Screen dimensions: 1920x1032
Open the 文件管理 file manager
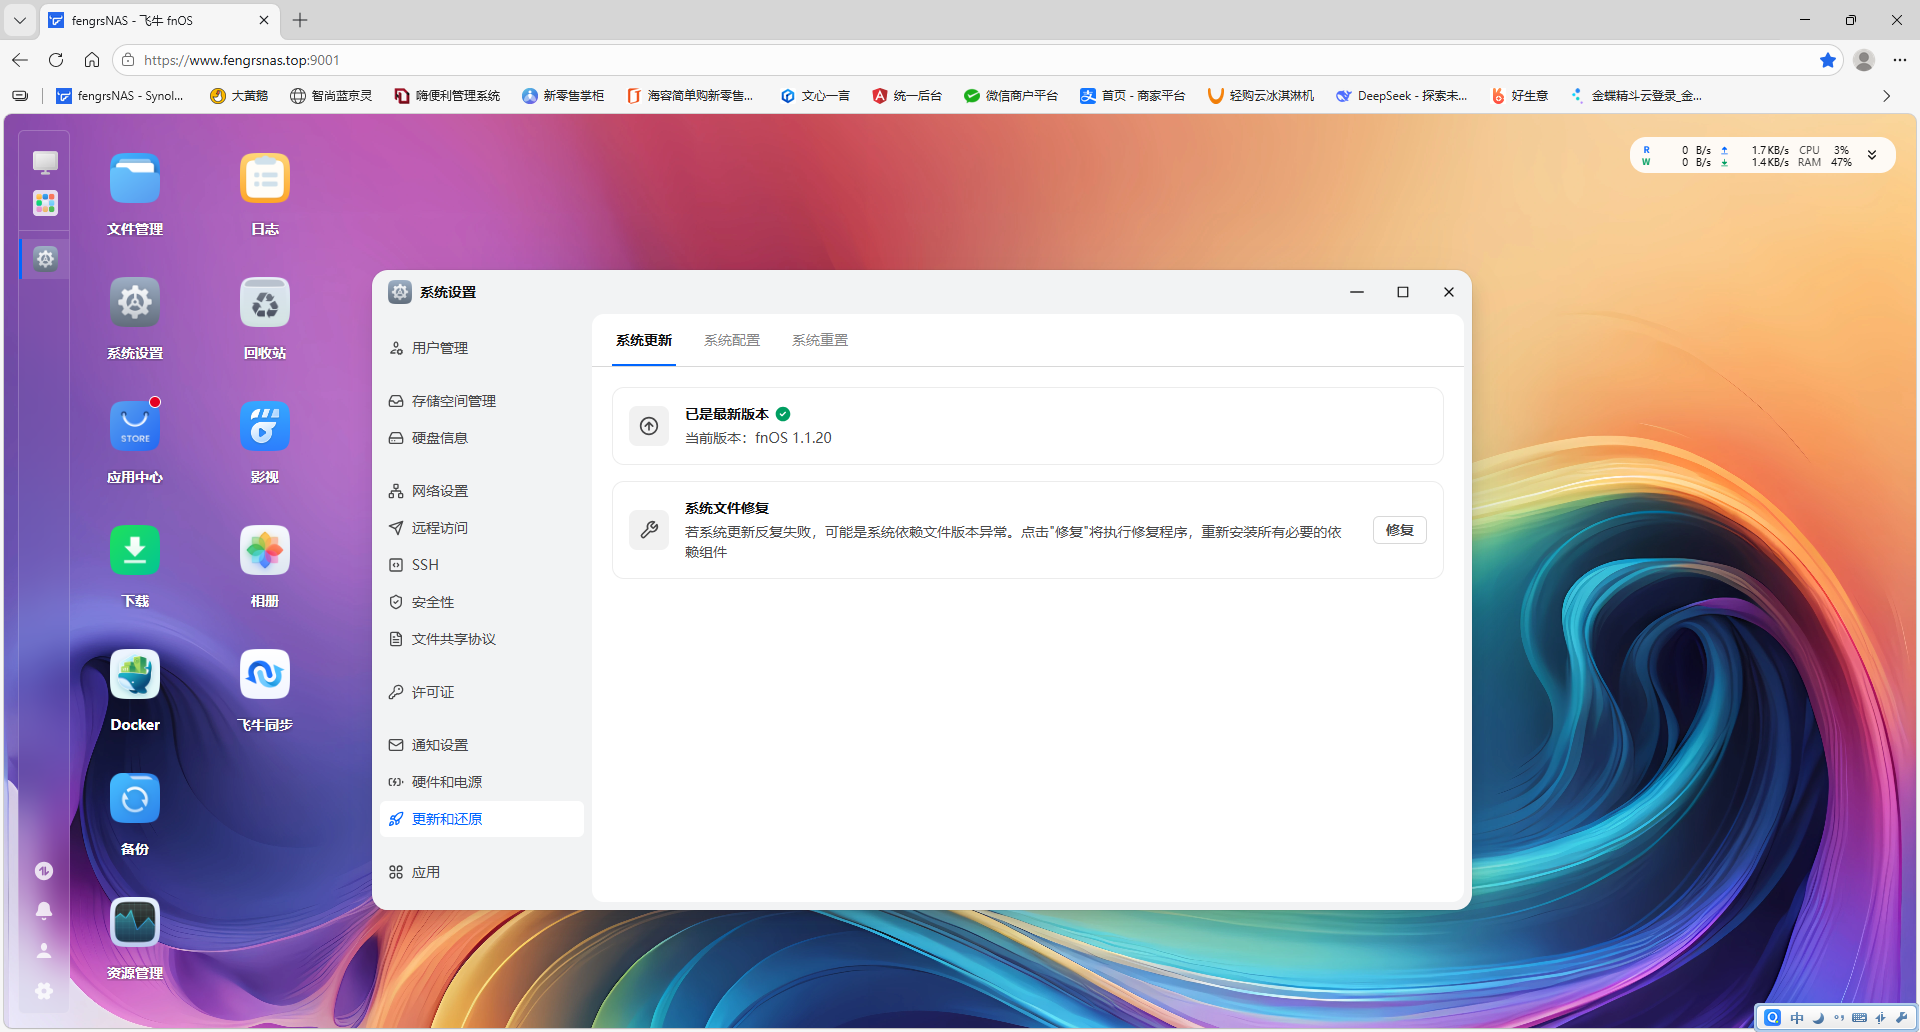[134, 177]
